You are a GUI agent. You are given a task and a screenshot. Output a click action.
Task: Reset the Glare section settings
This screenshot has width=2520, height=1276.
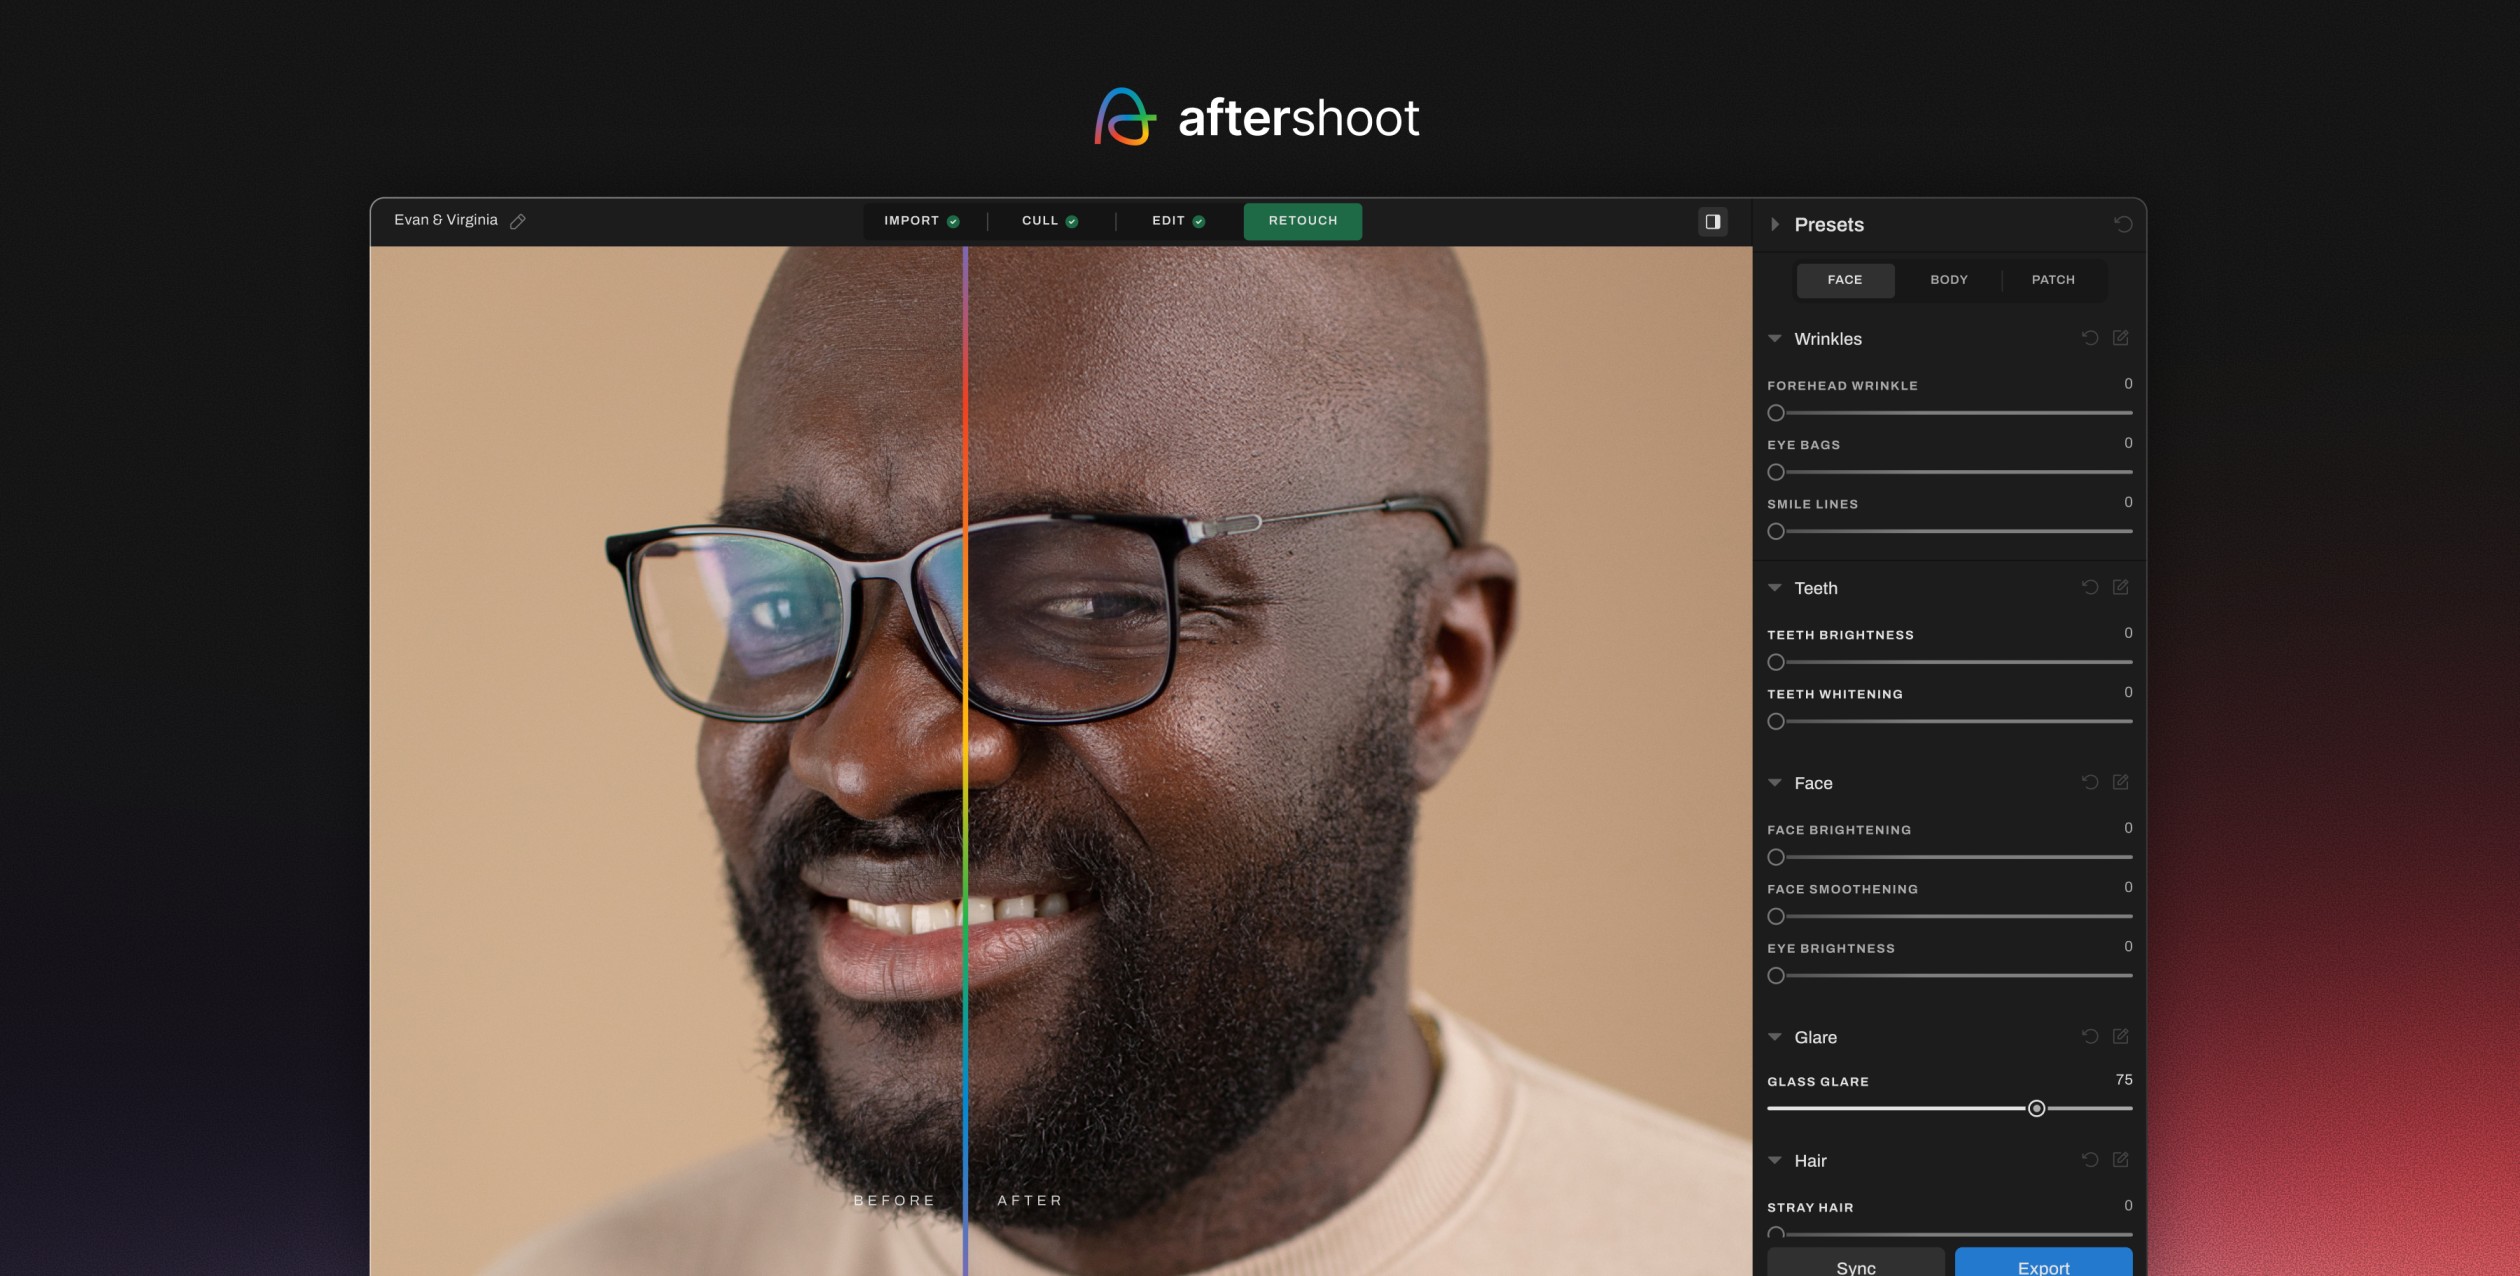(x=2089, y=1036)
